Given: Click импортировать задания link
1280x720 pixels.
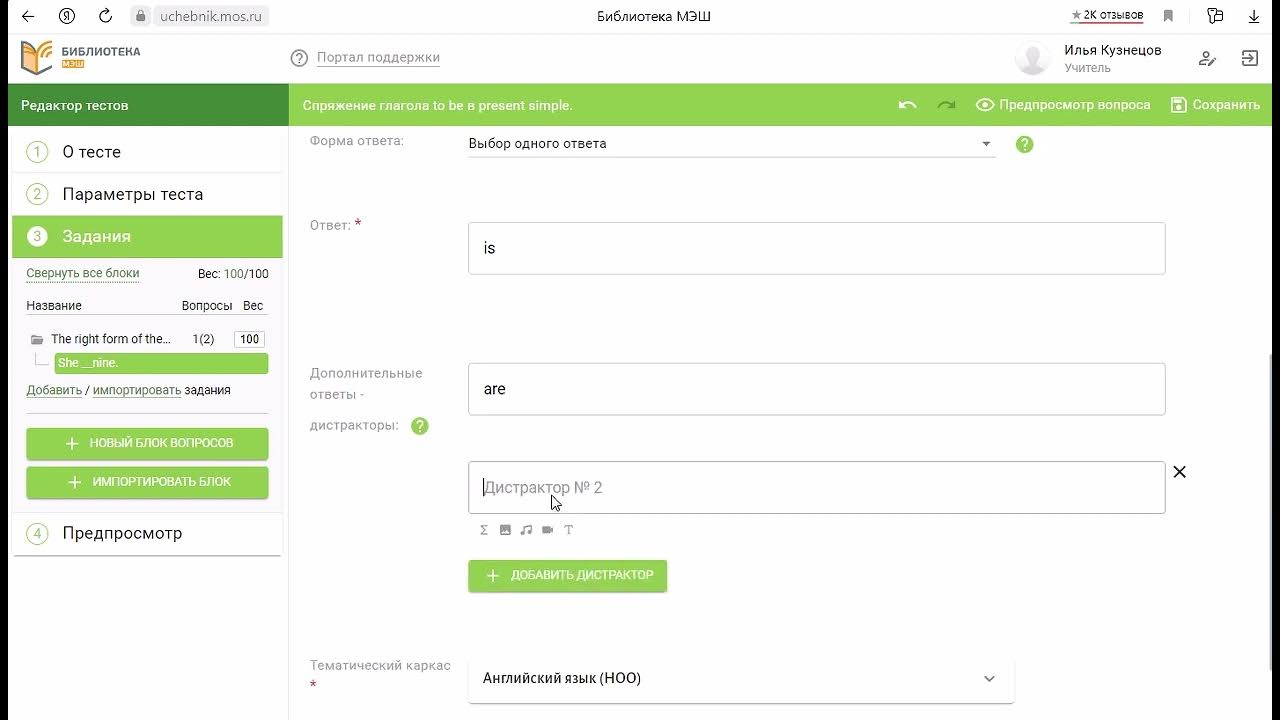Looking at the screenshot, I should tap(137, 390).
